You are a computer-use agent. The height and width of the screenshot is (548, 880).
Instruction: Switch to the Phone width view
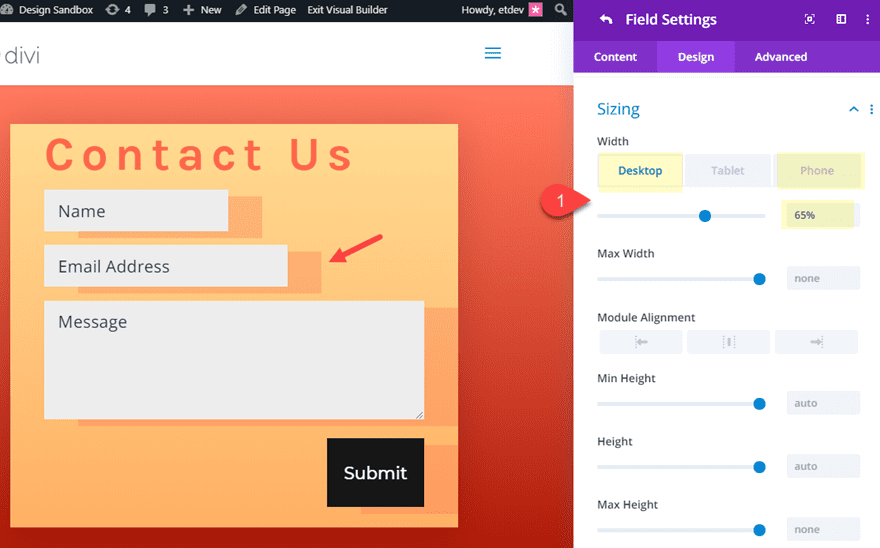pos(816,171)
